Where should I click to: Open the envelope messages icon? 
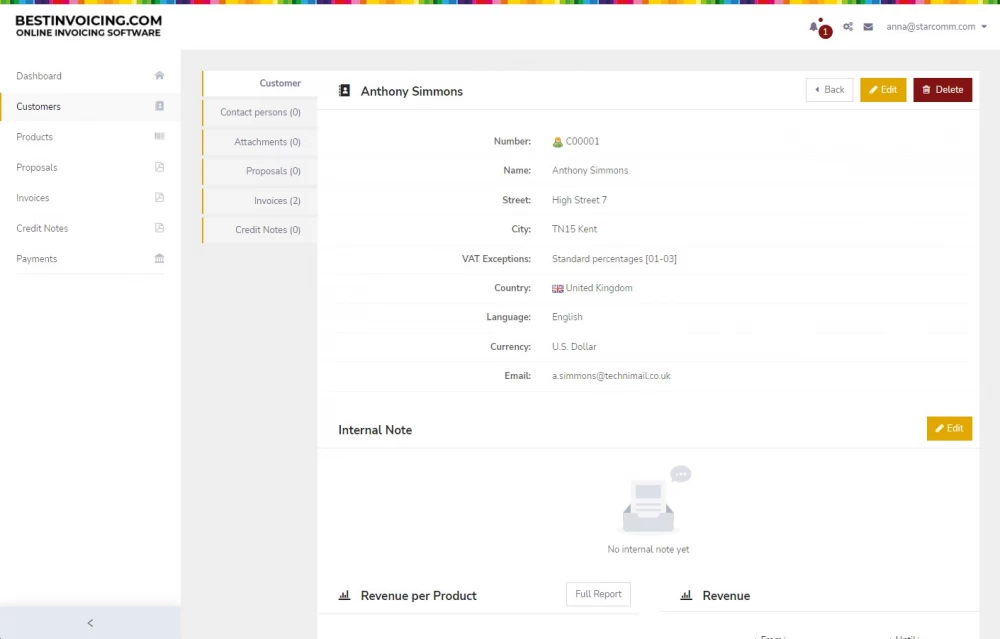click(868, 27)
